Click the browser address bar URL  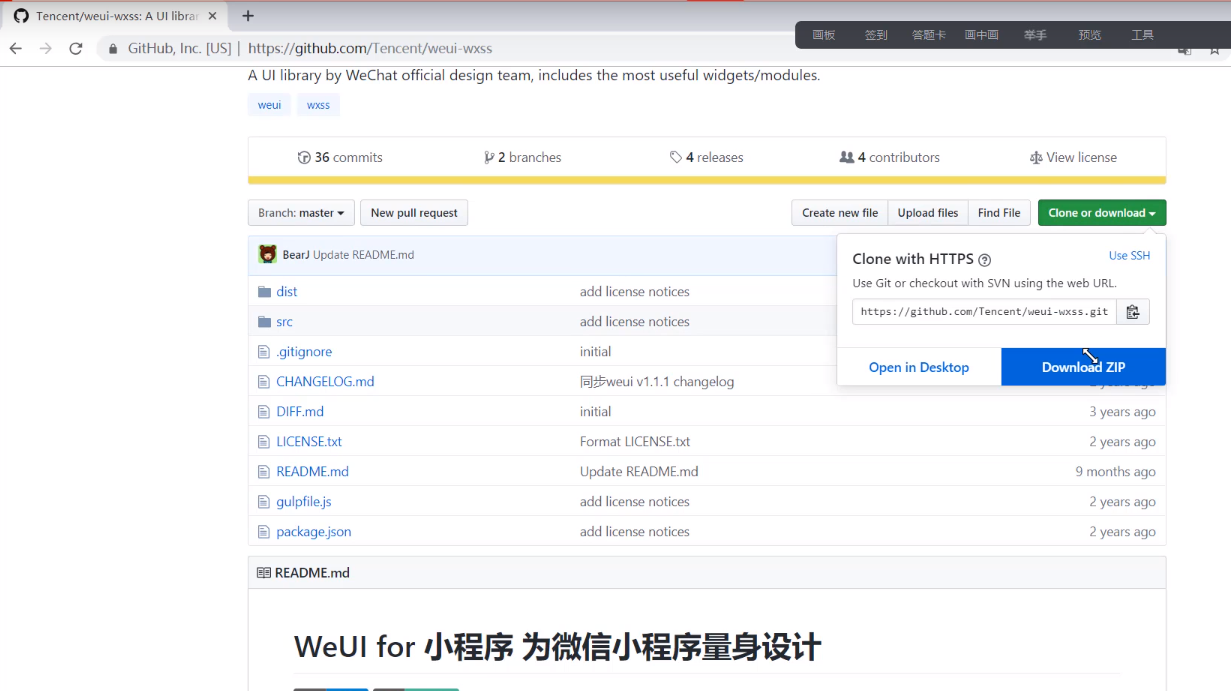click(370, 48)
